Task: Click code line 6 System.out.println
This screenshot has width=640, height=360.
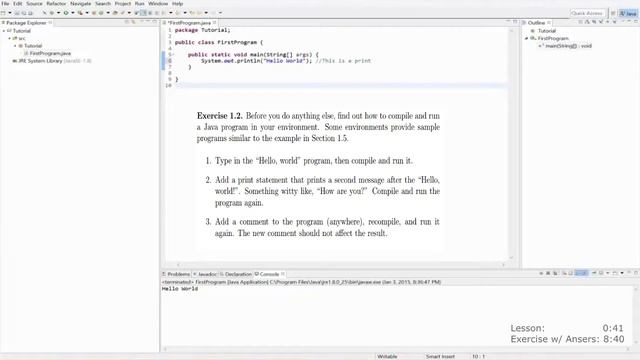Action: 286,61
